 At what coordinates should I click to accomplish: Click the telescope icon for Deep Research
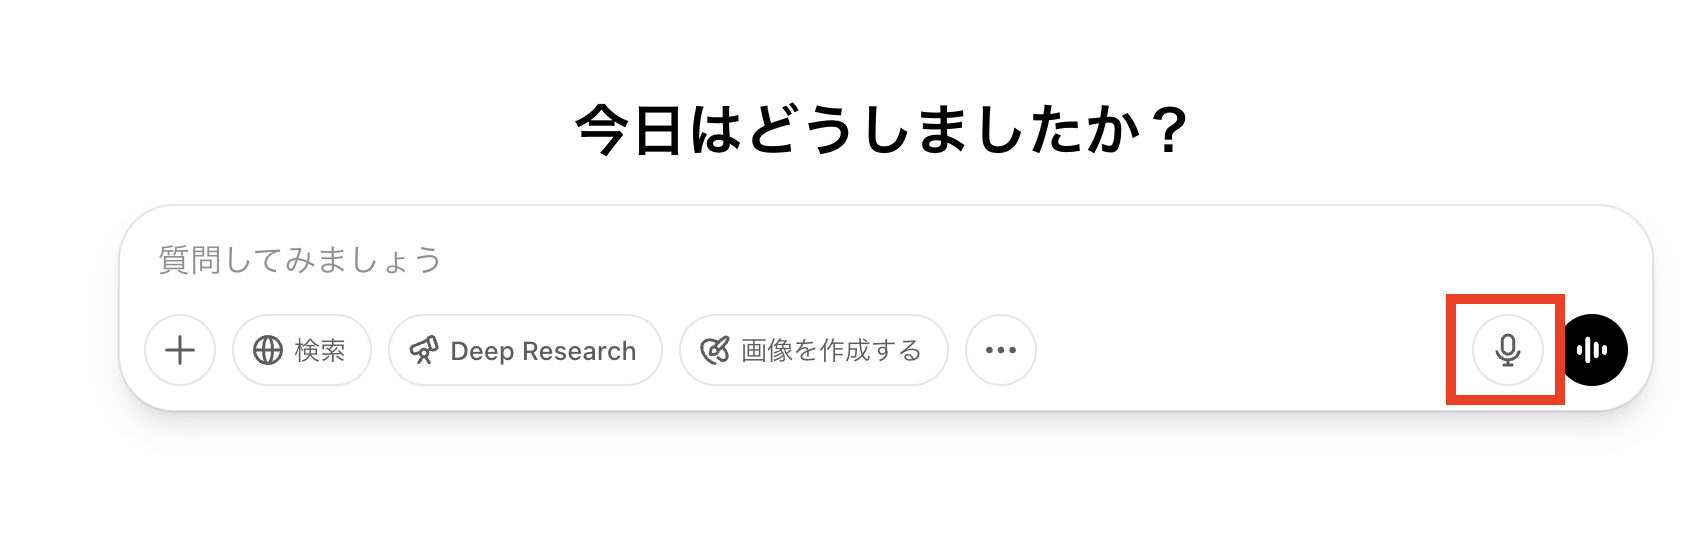(424, 350)
